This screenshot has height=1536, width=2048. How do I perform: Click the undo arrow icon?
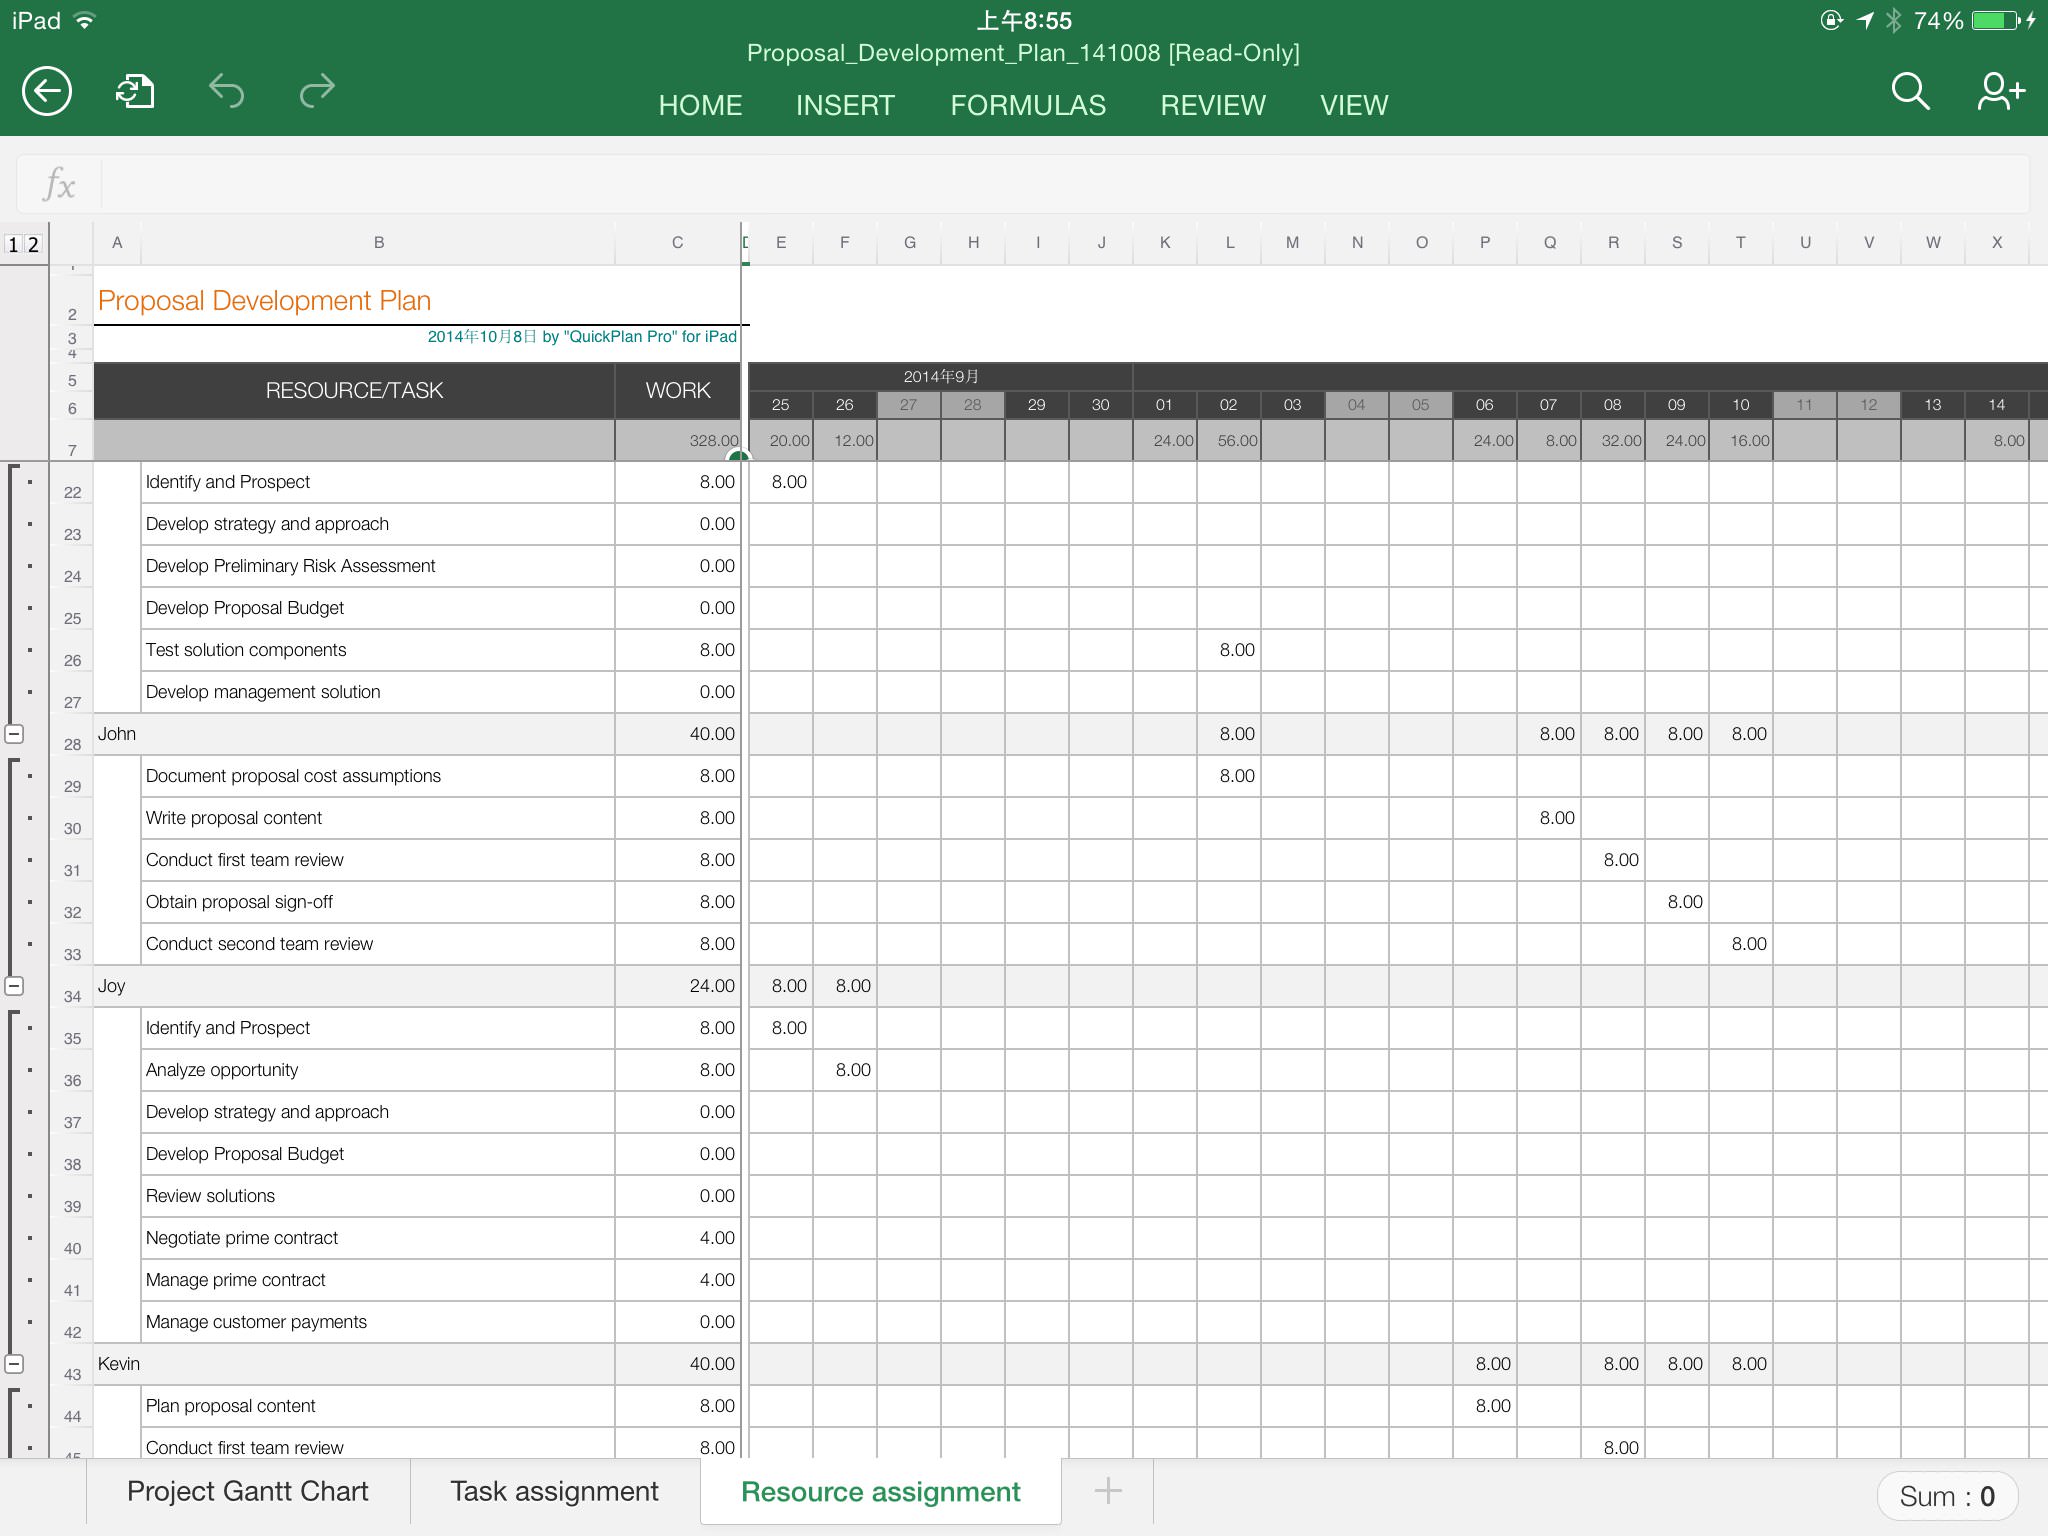(226, 92)
